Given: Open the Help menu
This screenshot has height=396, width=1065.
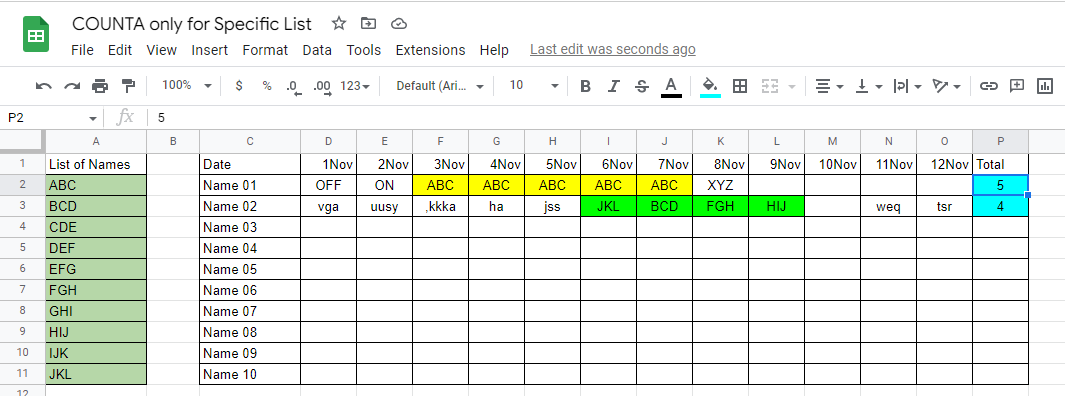Looking at the screenshot, I should click(494, 50).
